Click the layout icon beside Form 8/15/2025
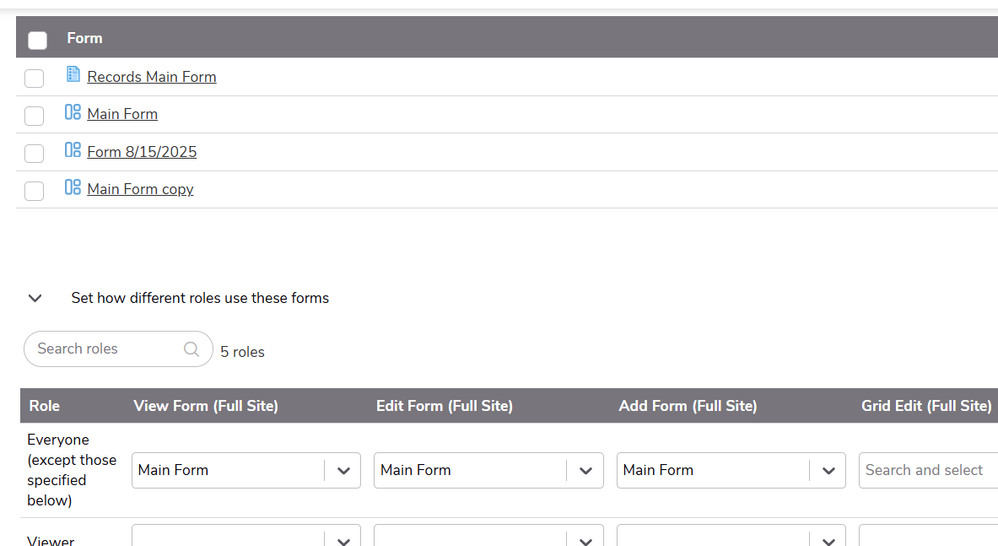The image size is (998, 546). 73,151
